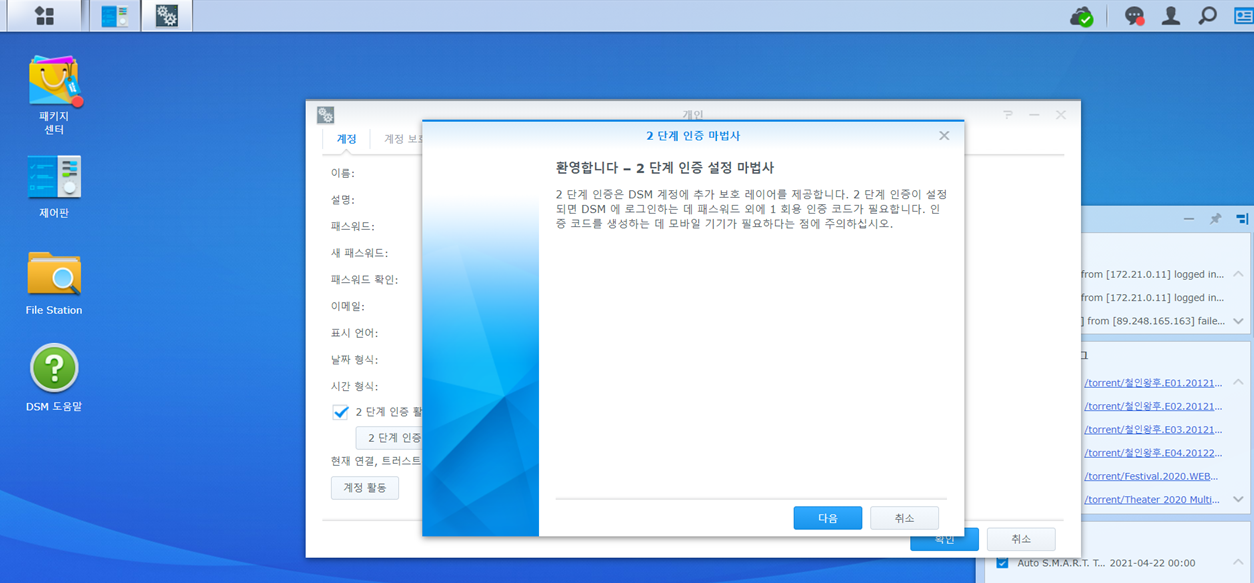Click the 2021-04-22 00:00 schedule time

click(x=1152, y=563)
